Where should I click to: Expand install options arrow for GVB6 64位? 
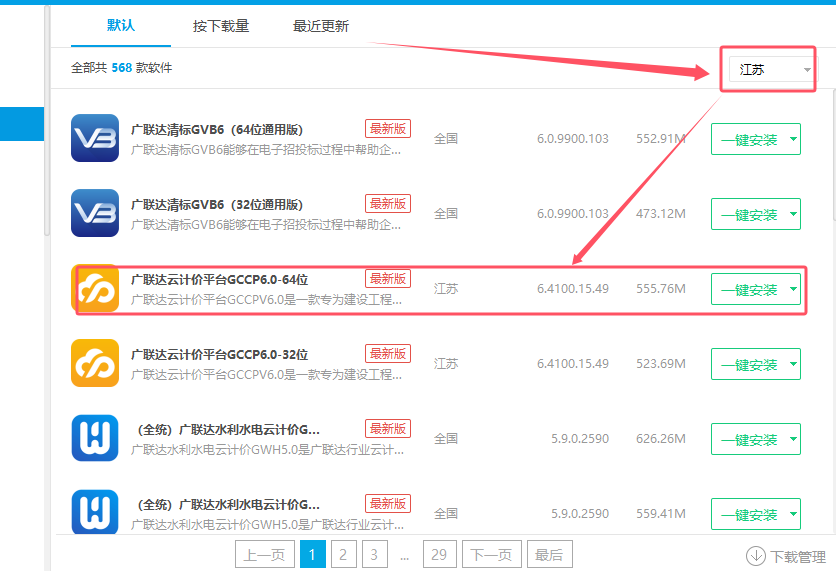coord(793,140)
